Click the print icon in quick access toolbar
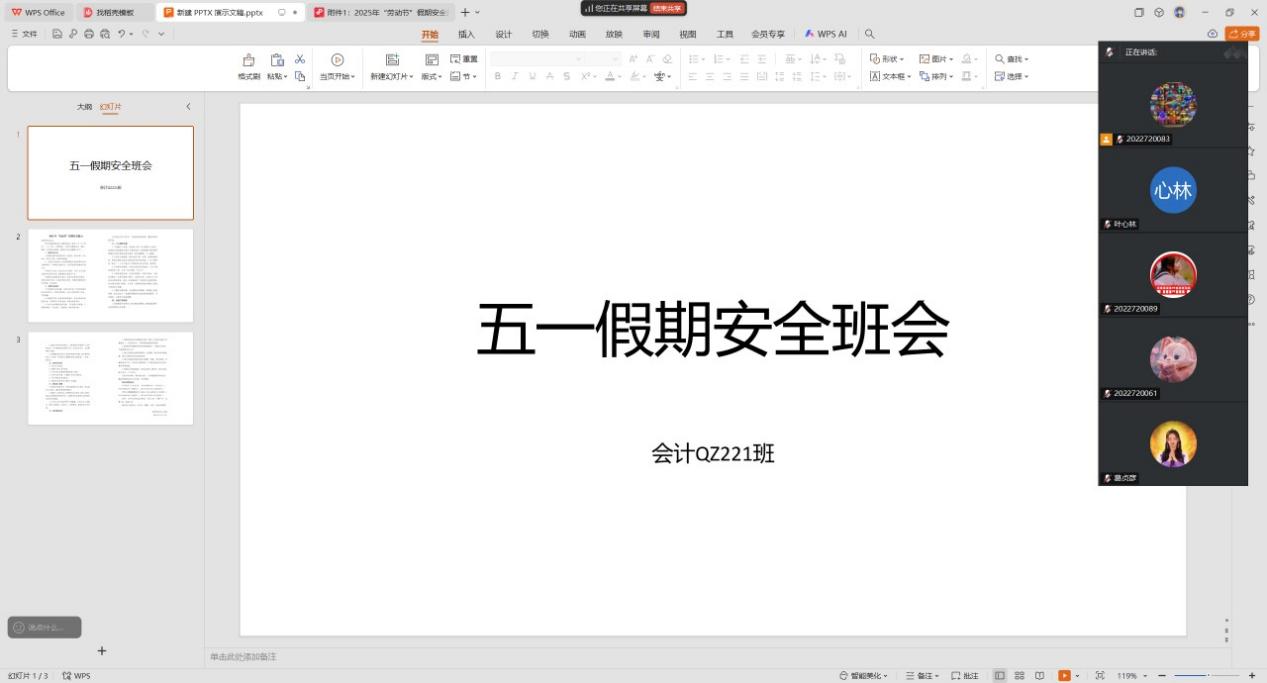Screen dimensions: 1267x683 point(89,34)
